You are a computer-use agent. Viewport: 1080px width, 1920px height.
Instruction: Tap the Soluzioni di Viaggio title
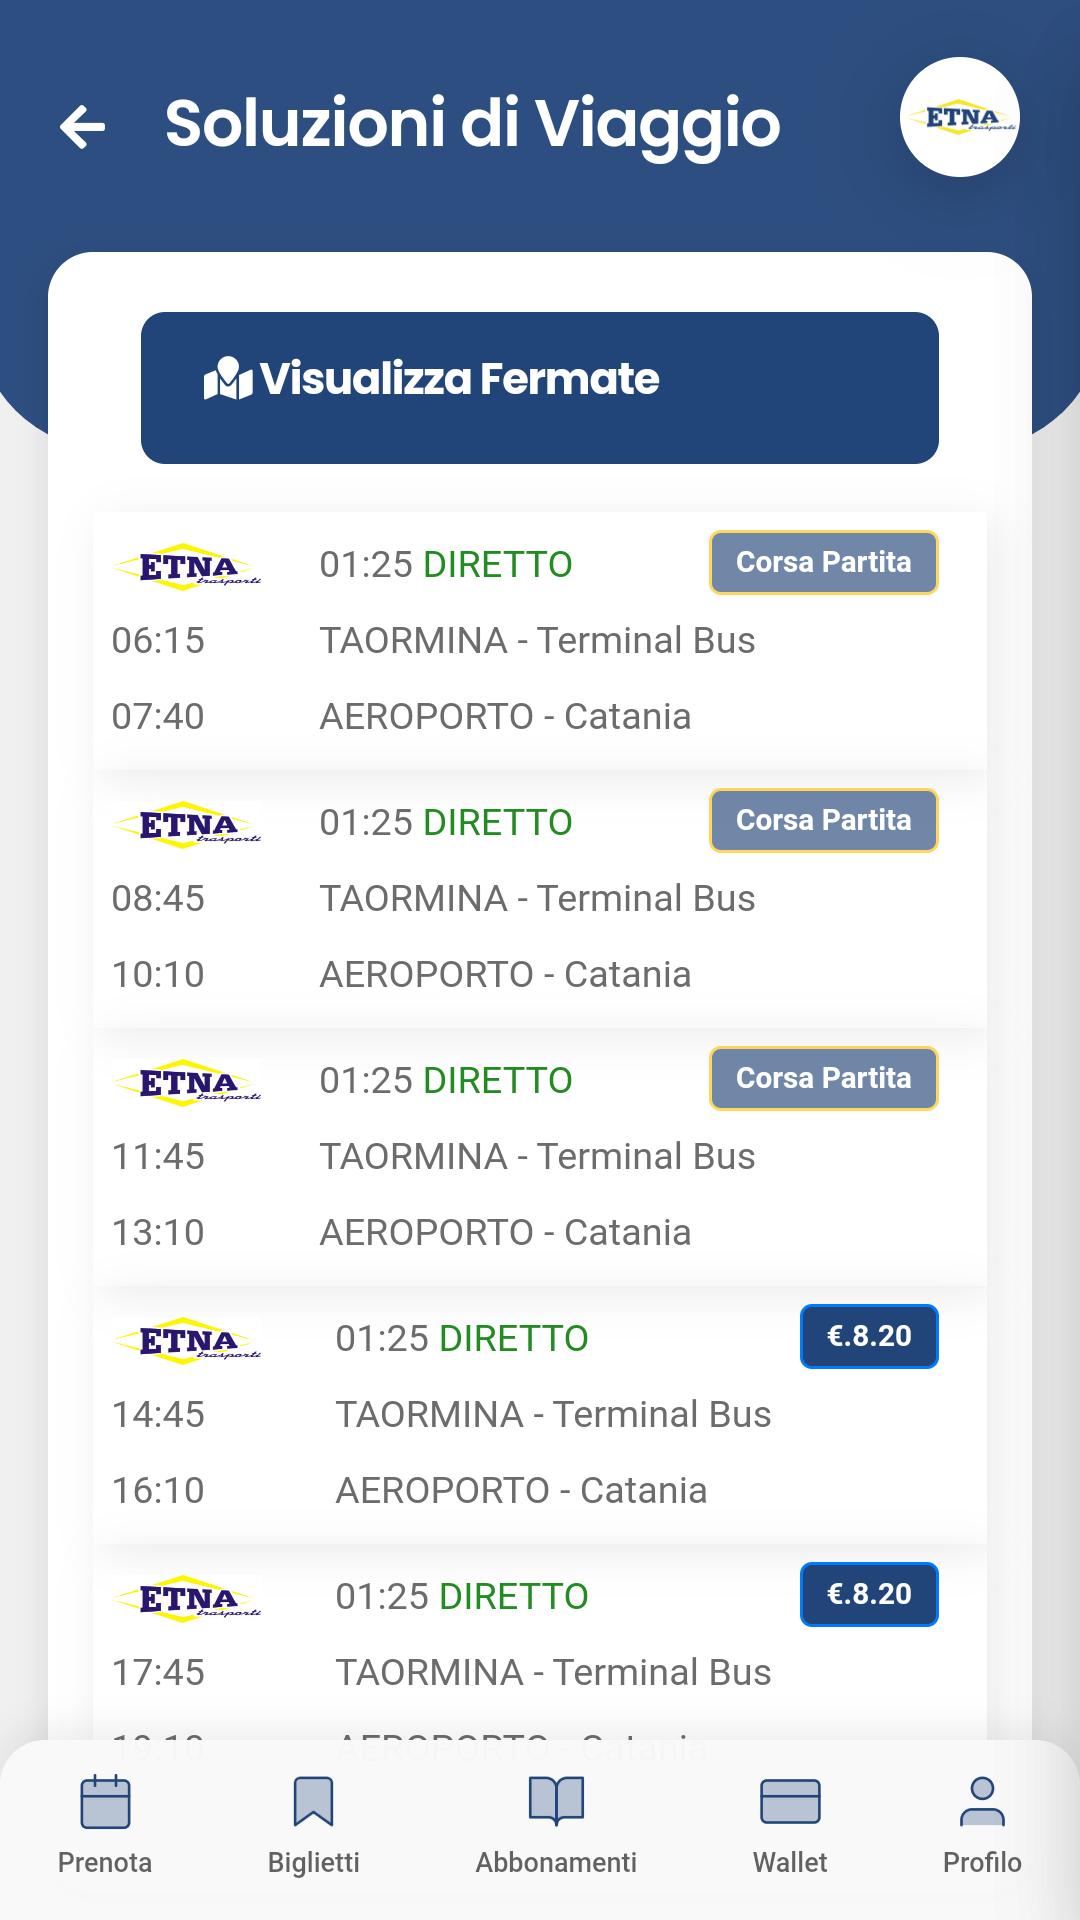[472, 124]
